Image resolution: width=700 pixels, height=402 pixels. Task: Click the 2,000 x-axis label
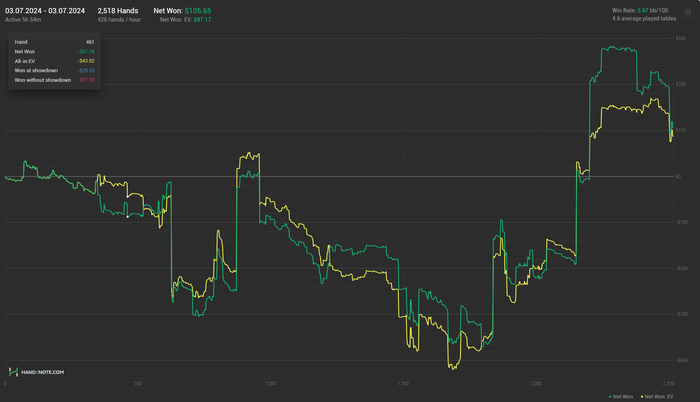pos(536,383)
